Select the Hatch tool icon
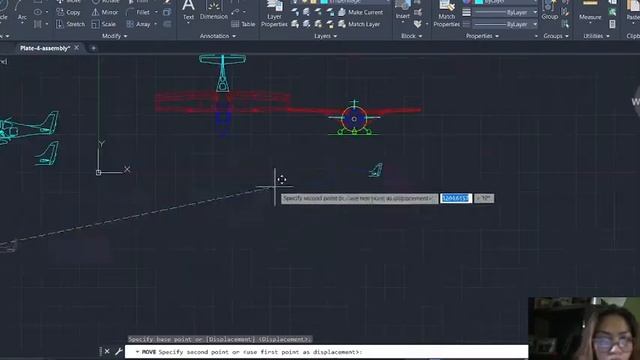This screenshot has height=360, width=640. point(38,24)
